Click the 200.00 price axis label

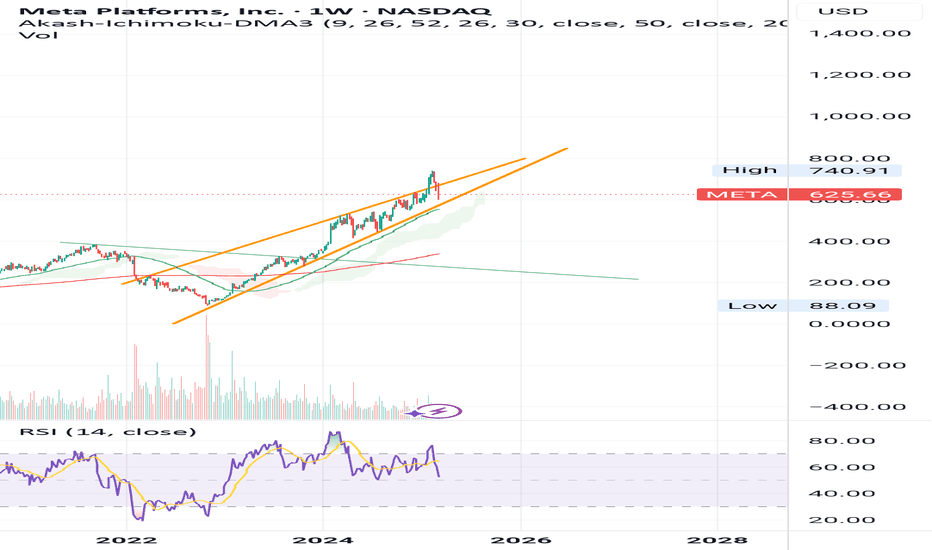click(849, 282)
